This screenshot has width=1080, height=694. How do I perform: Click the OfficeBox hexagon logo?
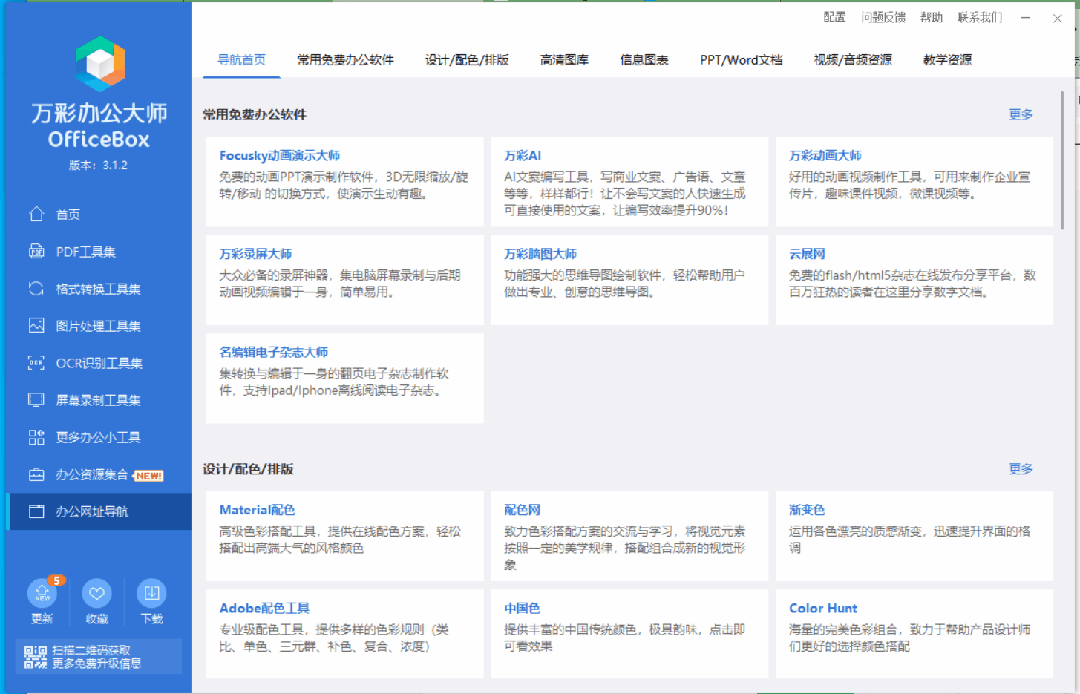(100, 64)
